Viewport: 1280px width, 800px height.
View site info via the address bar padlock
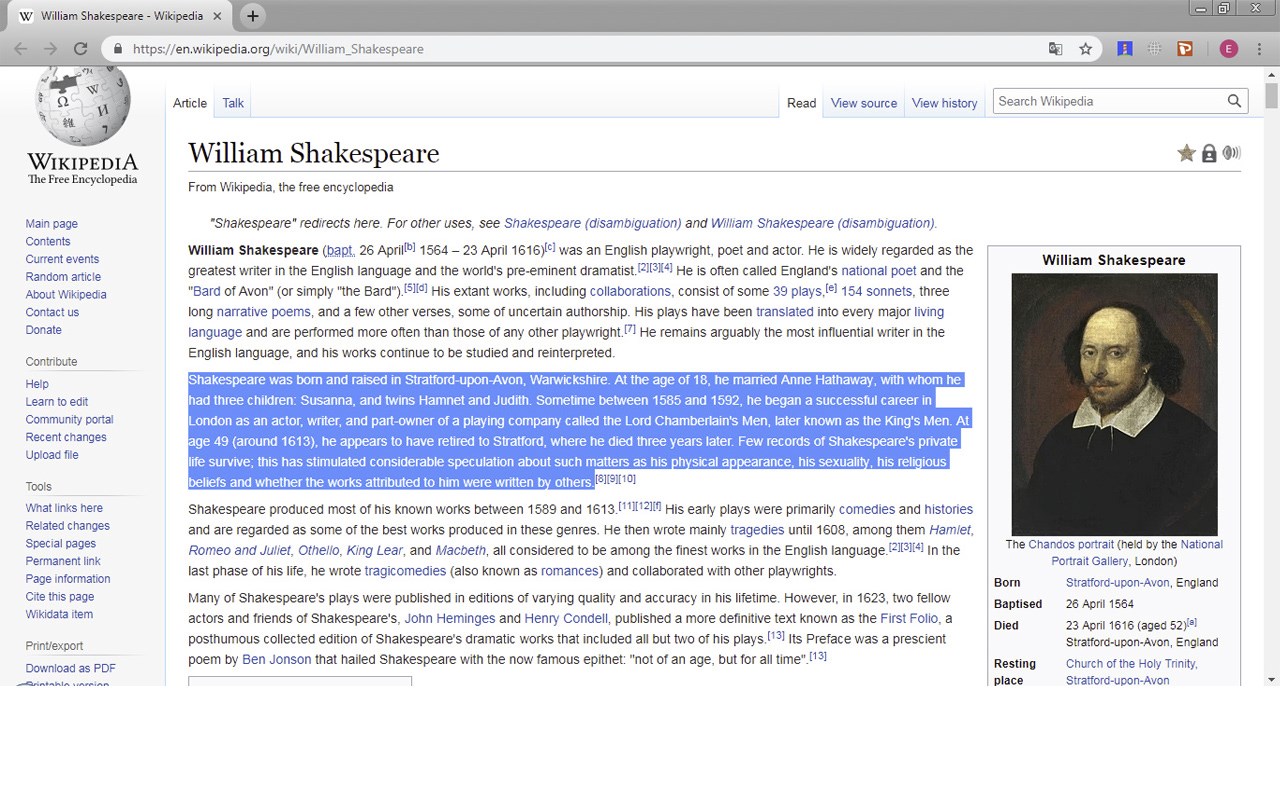pyautogui.click(x=118, y=49)
